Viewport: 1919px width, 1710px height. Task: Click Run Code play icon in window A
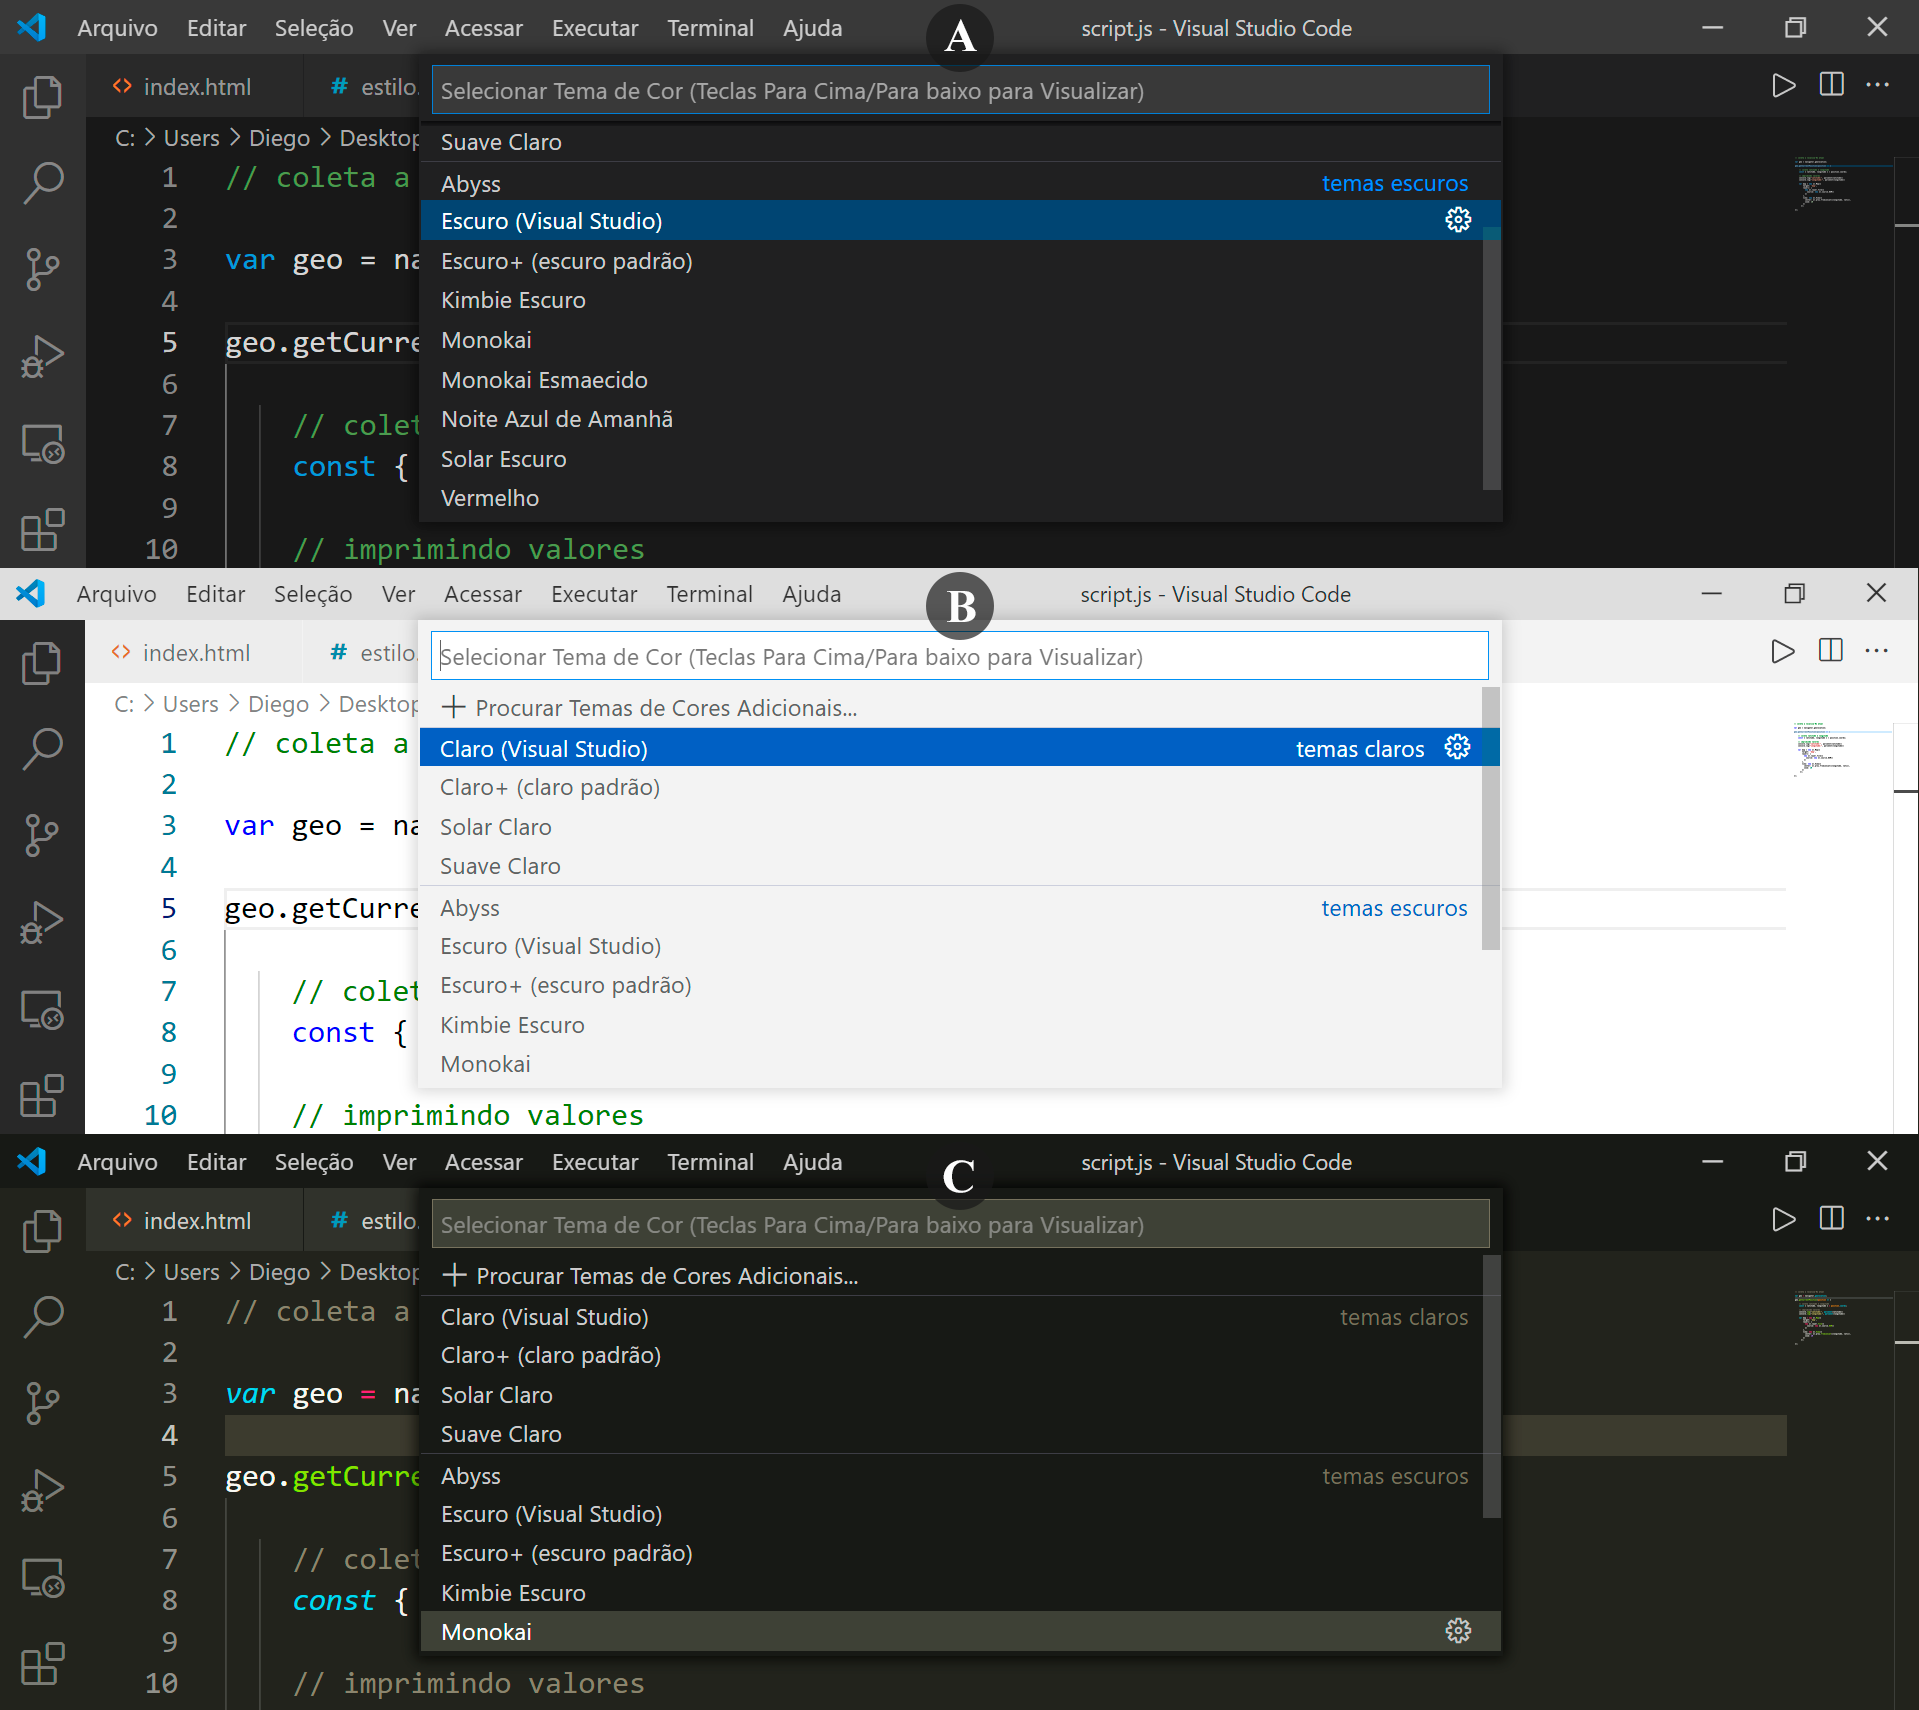point(1783,86)
